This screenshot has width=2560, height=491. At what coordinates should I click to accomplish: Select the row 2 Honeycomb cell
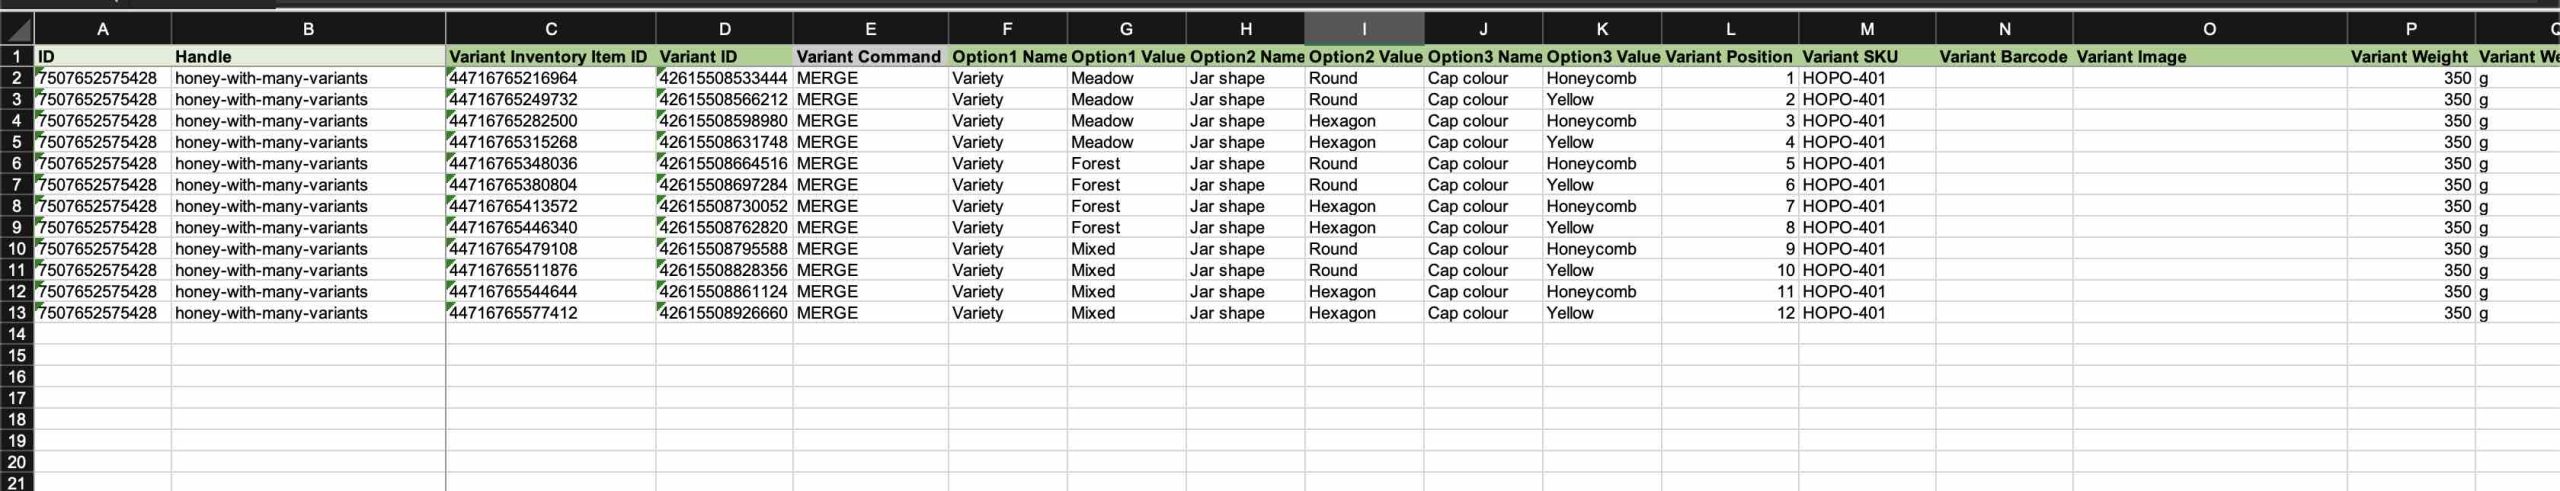click(x=1602, y=78)
